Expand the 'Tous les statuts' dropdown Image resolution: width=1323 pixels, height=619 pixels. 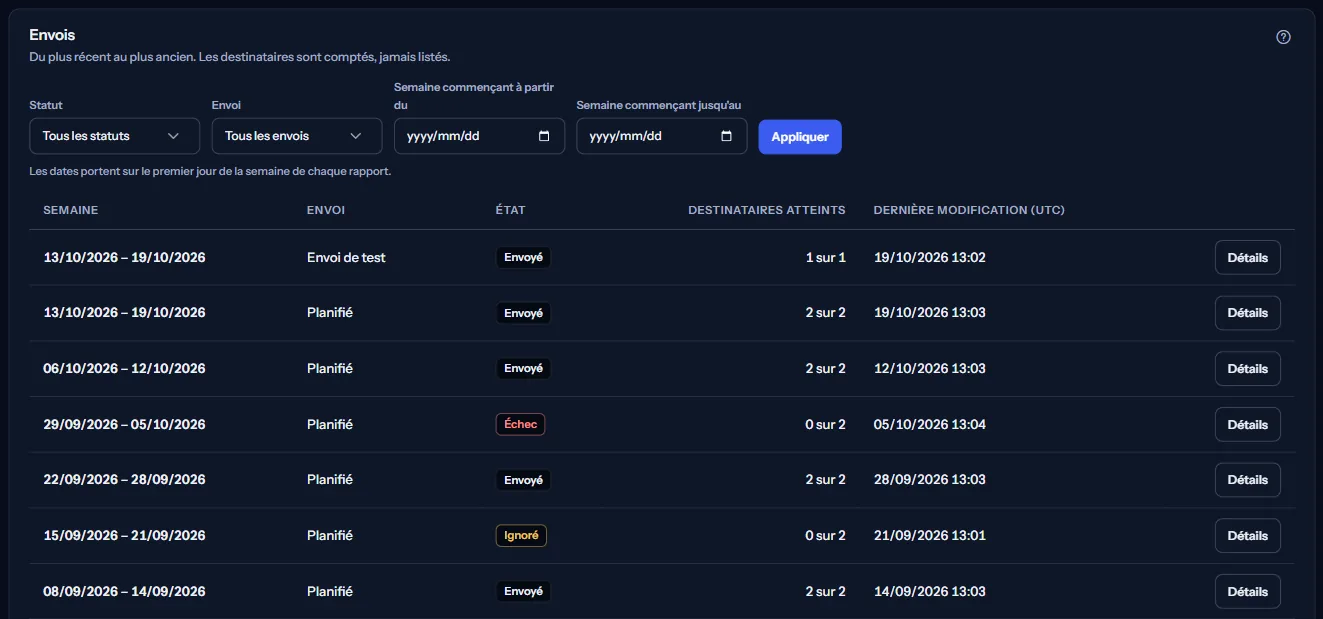(115, 136)
